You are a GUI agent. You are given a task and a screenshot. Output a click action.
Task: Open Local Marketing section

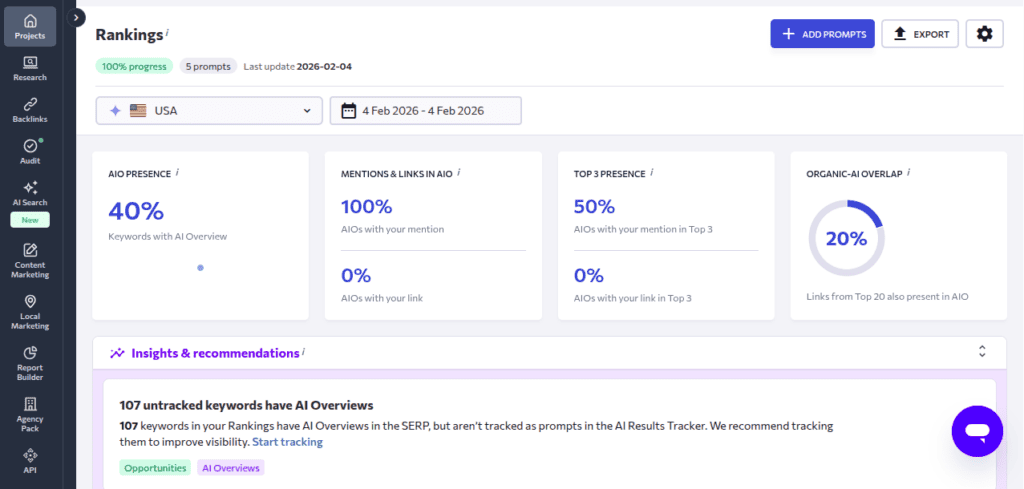click(30, 312)
